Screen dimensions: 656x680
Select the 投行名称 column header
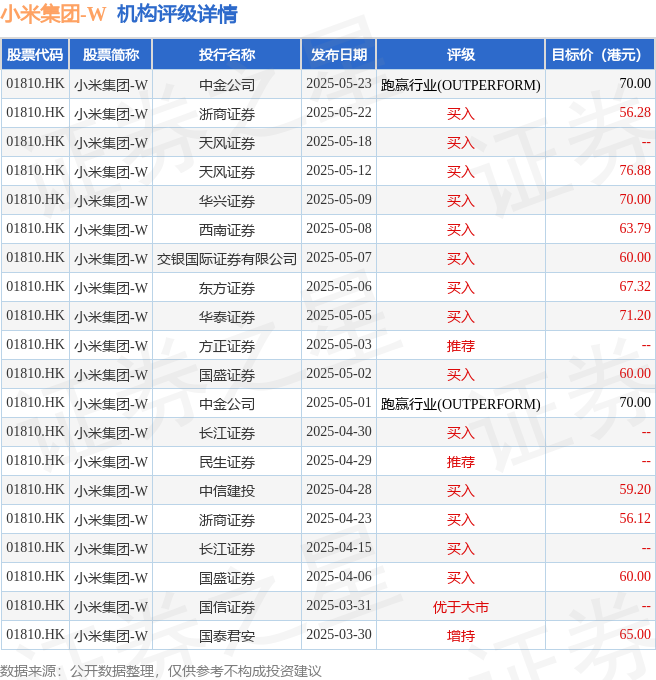(x=227, y=55)
